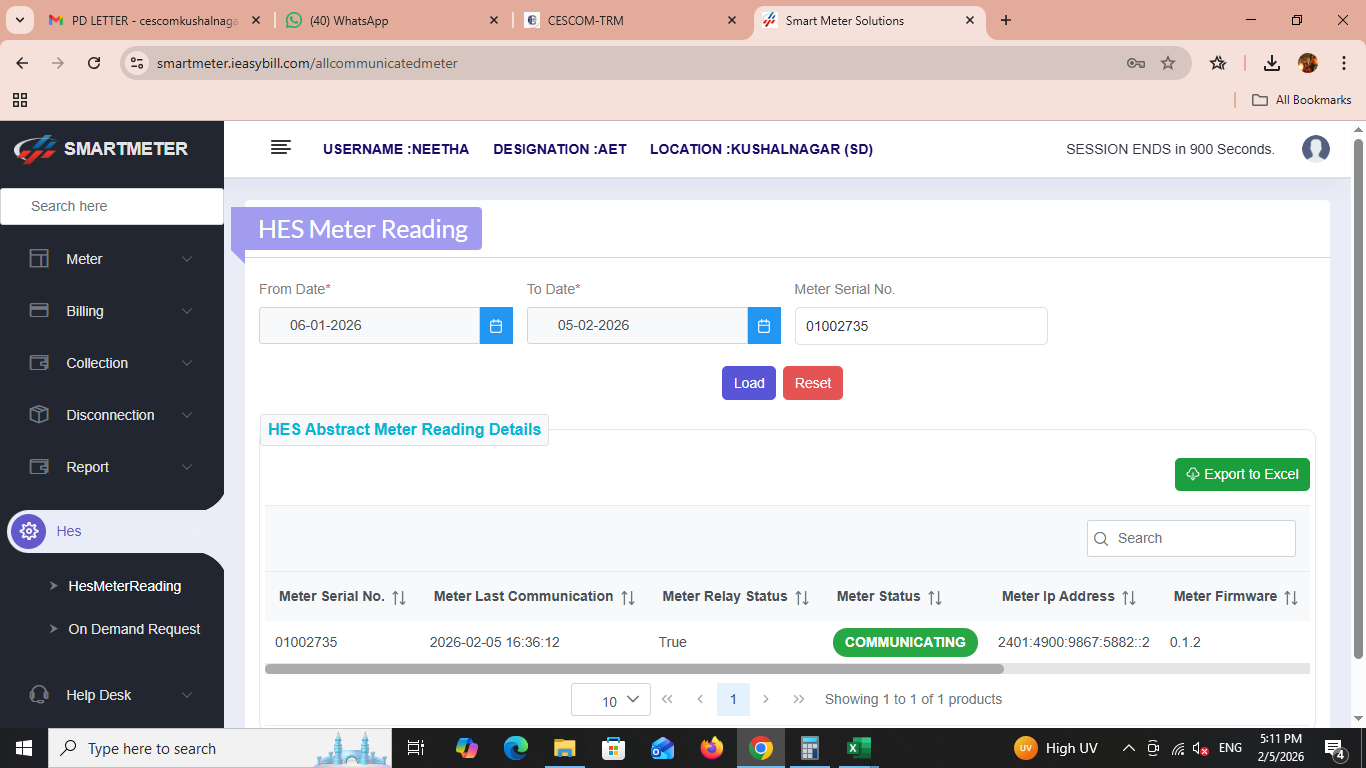Viewport: 1366px width, 768px height.
Task: Expand the Help Desk sidebar menu
Action: pyautogui.click(x=187, y=695)
